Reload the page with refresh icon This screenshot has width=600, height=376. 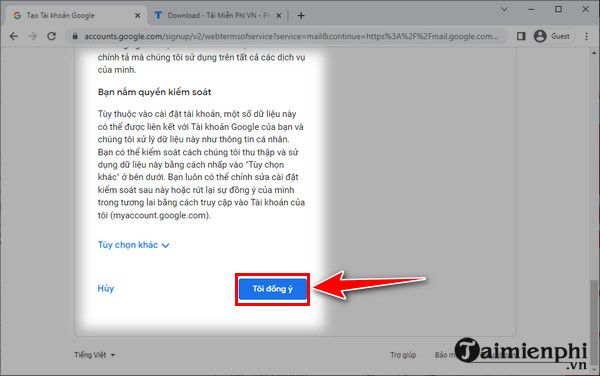click(51, 36)
